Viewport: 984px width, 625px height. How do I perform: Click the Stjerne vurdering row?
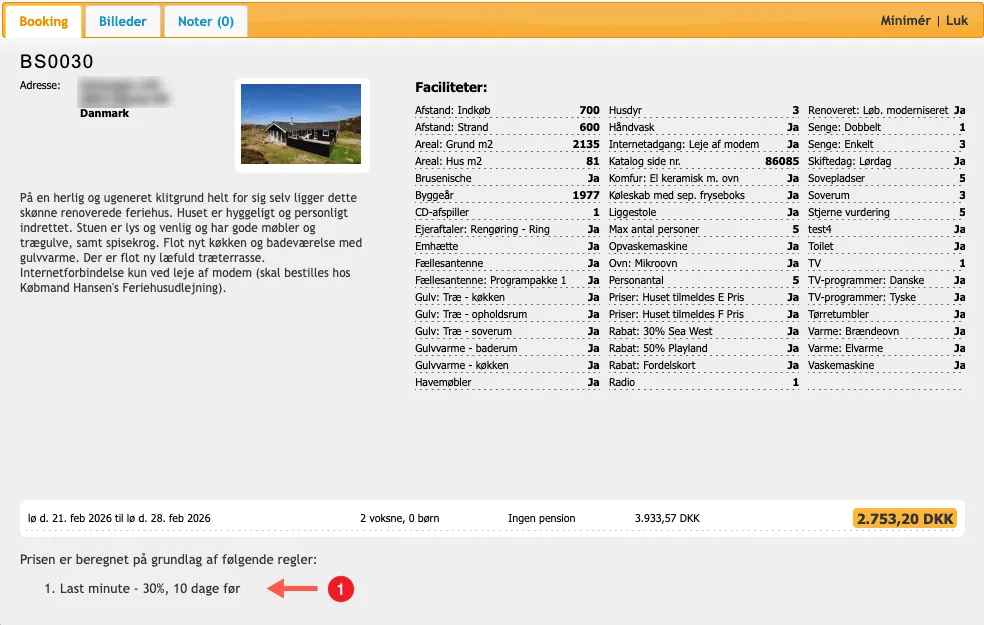[886, 212]
